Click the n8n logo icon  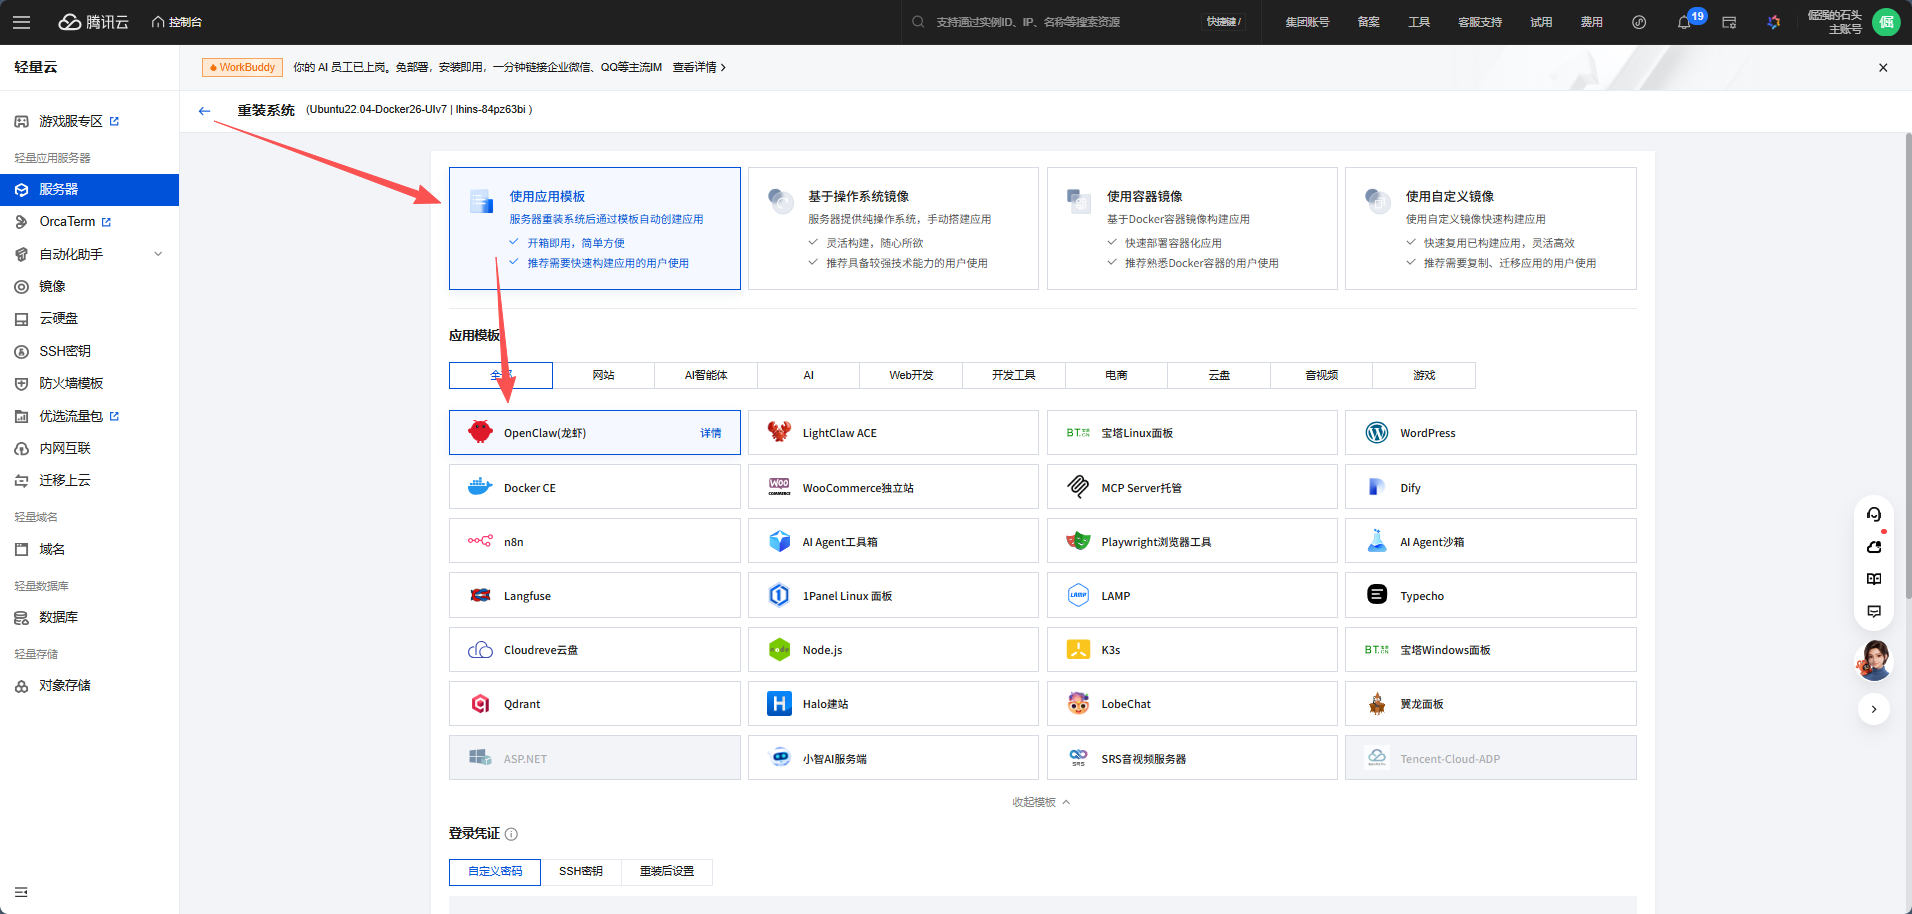click(x=480, y=541)
